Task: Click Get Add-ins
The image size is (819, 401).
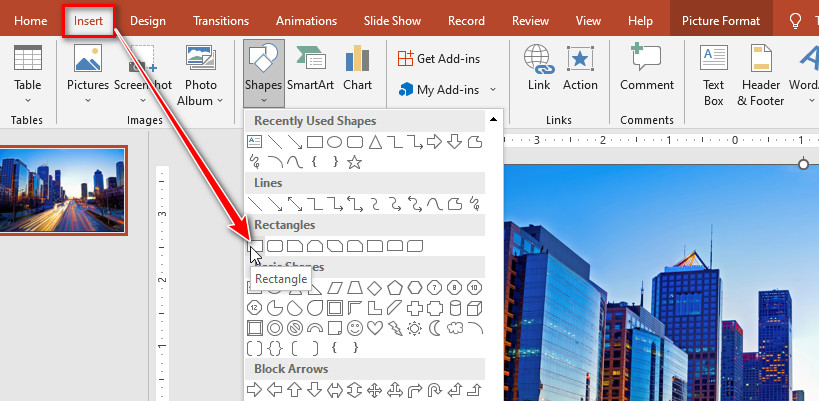Action: [439, 58]
